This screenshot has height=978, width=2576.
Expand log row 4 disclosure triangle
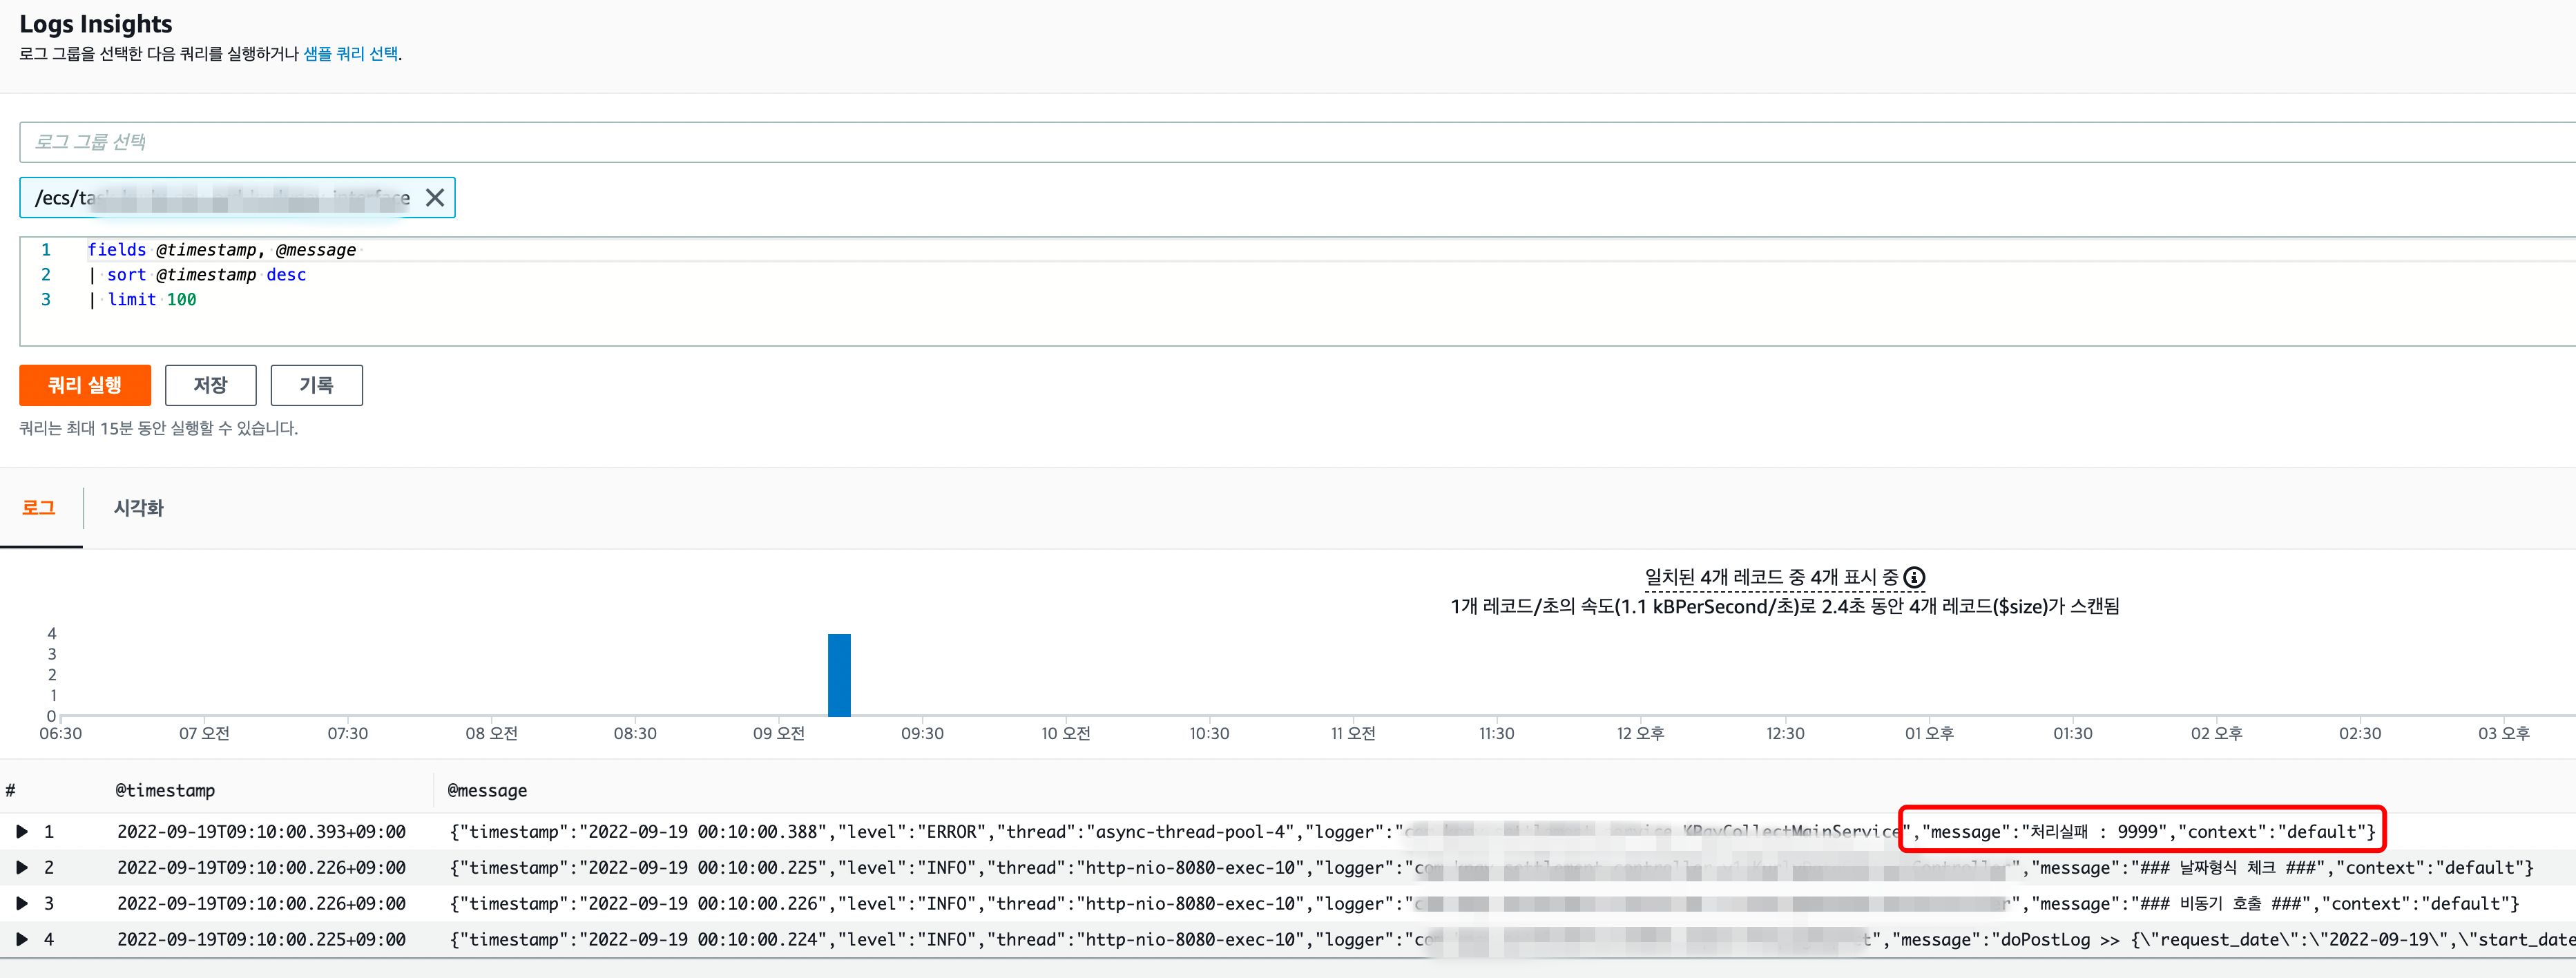(22, 940)
